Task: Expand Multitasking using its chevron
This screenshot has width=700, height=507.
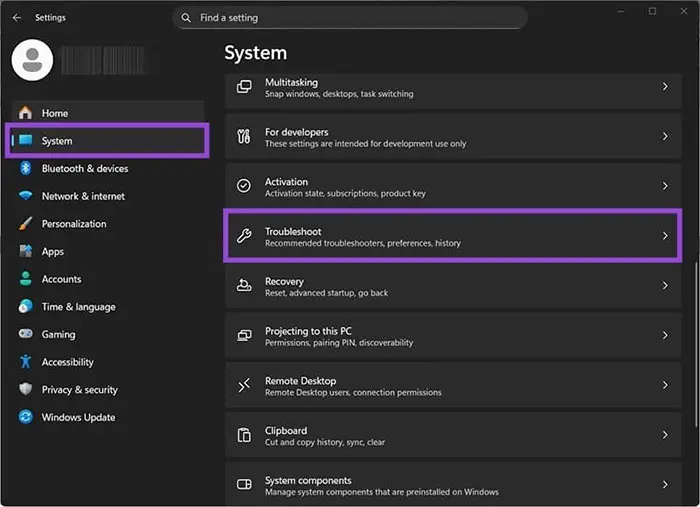Action: [665, 87]
